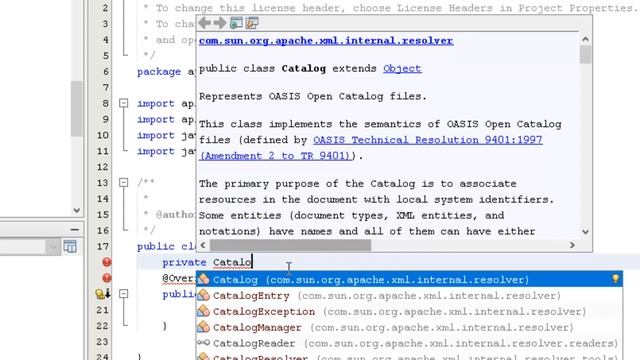
Task: Click the class icon beside CatalogManager
Action: (x=203, y=327)
